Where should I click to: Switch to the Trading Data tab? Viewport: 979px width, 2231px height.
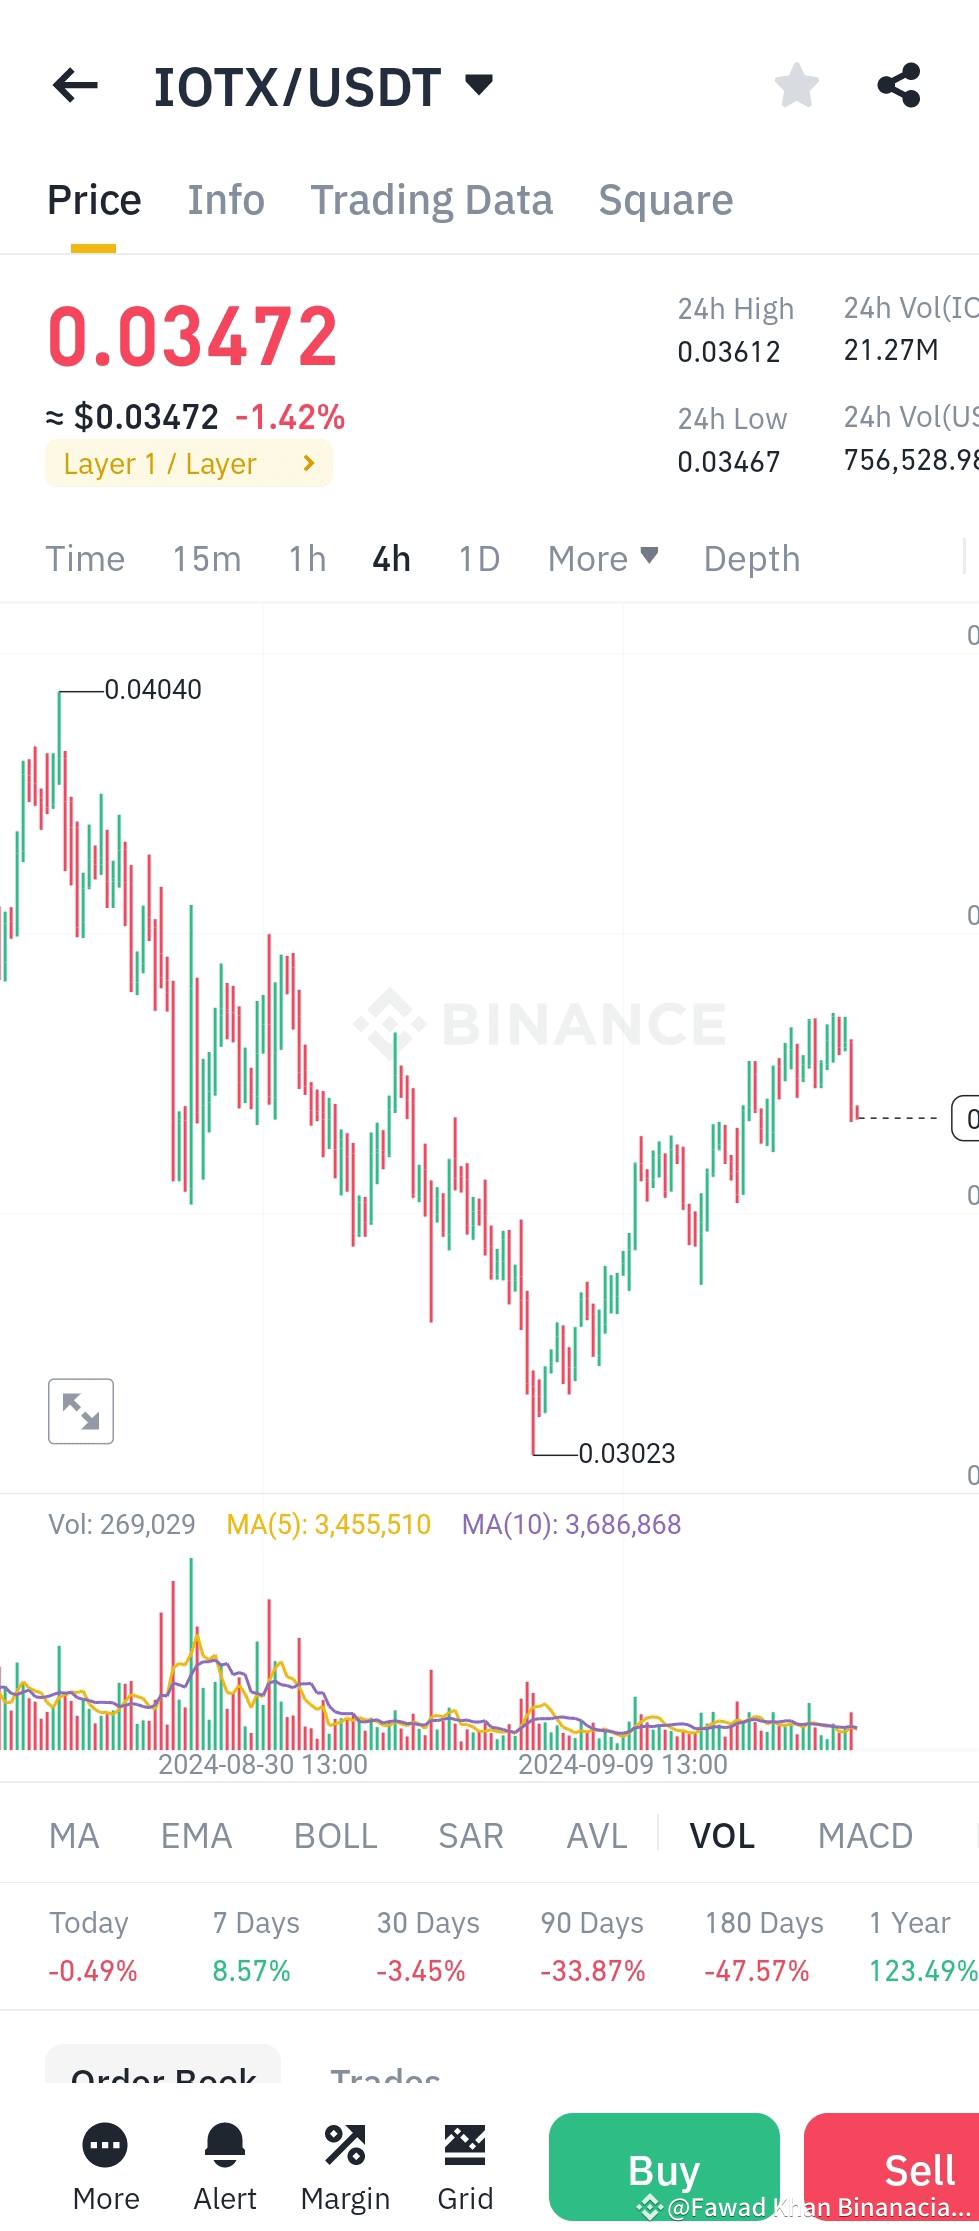tap(432, 199)
